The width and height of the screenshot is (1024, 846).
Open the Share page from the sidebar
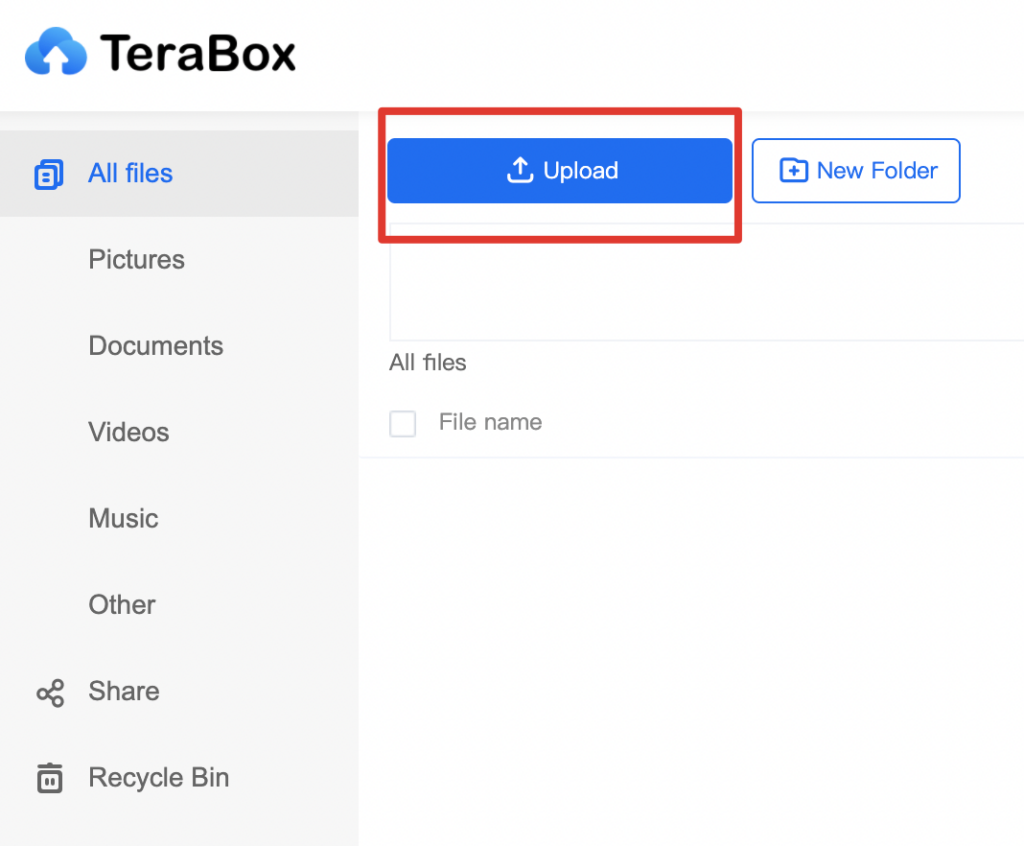click(123, 691)
